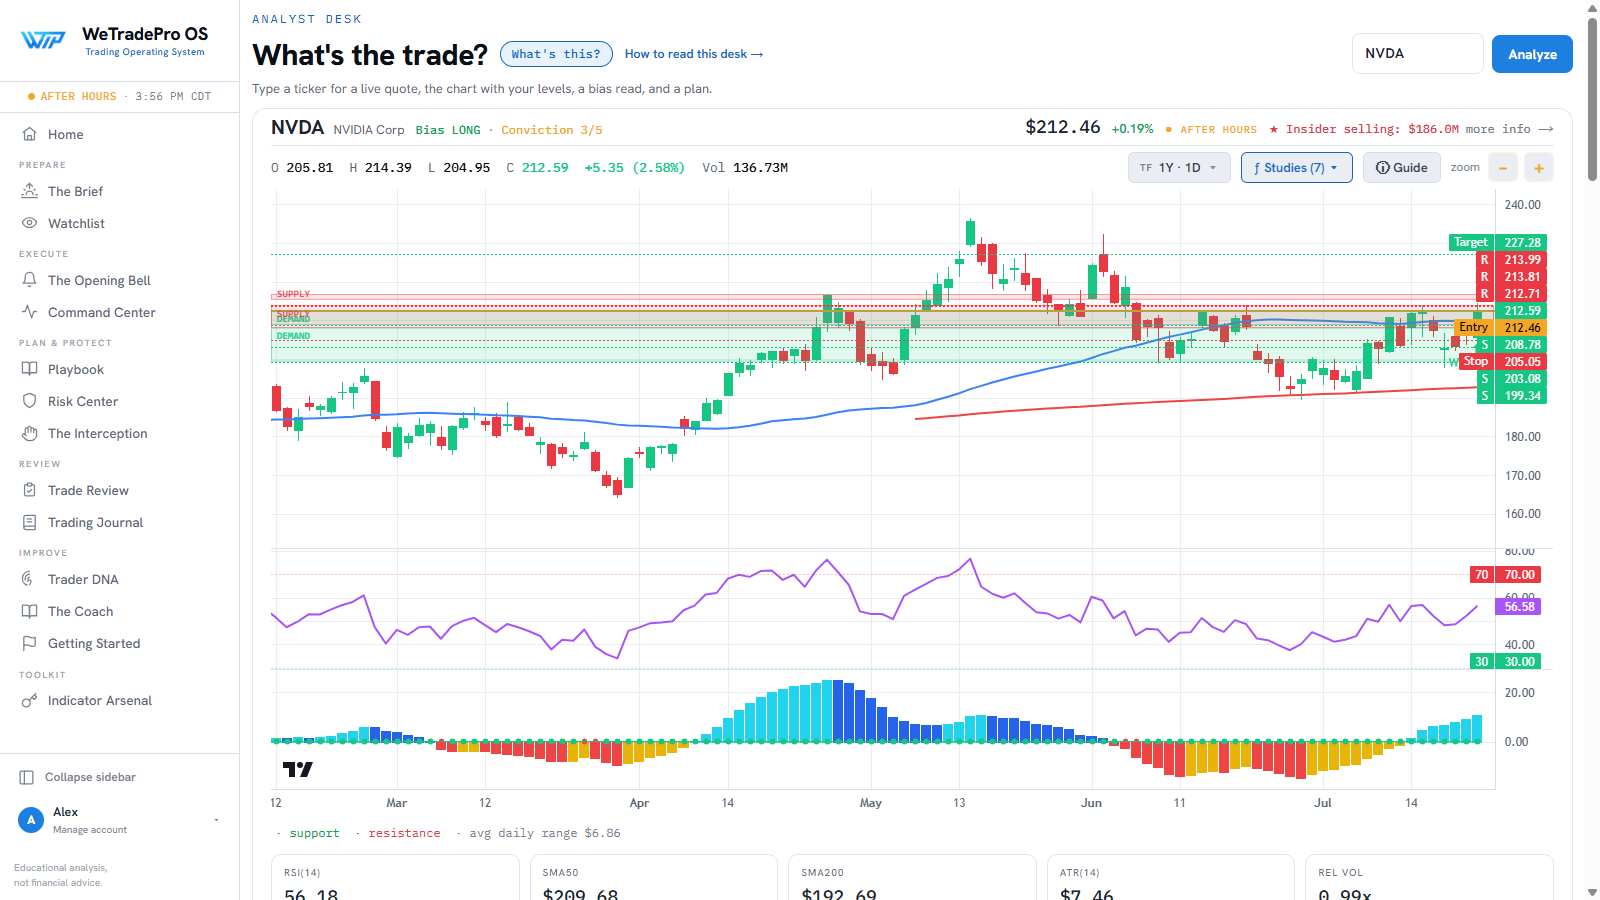The image size is (1600, 900).
Task: Click The Interception hand icon
Action: [30, 433]
